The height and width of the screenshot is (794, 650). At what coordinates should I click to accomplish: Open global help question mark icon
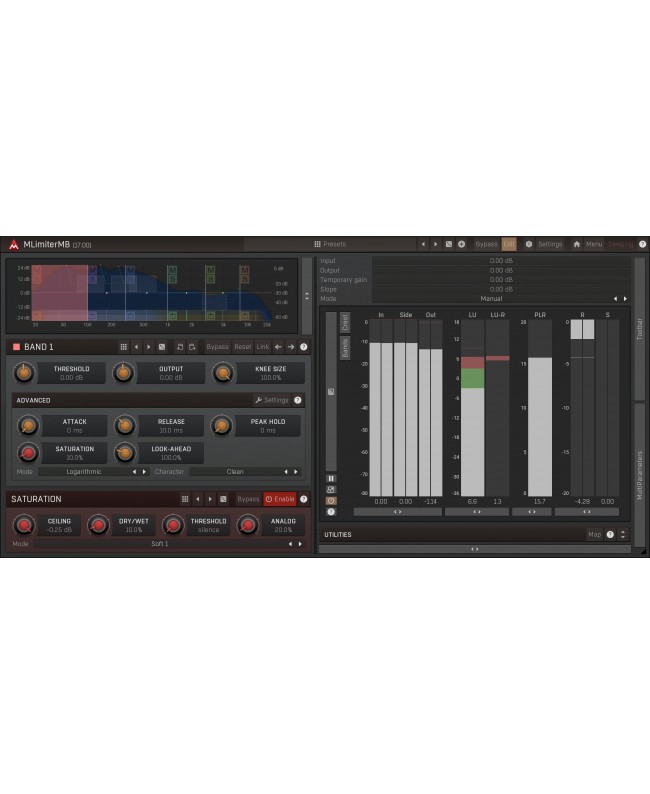[642, 244]
